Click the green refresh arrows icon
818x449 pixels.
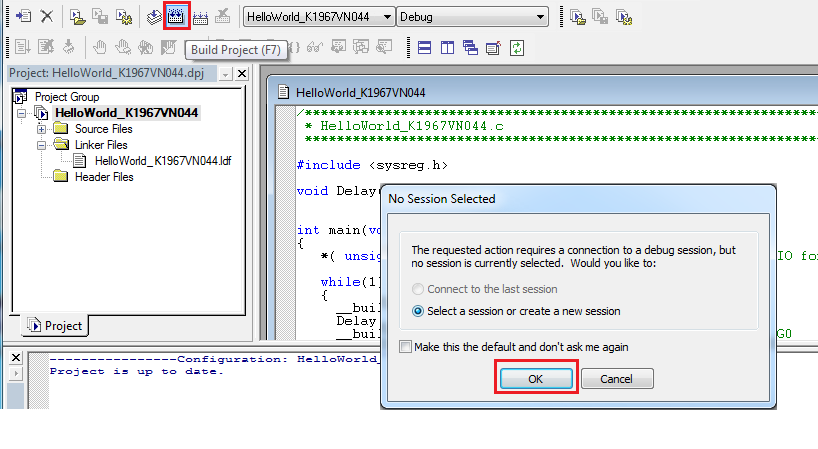click(516, 47)
